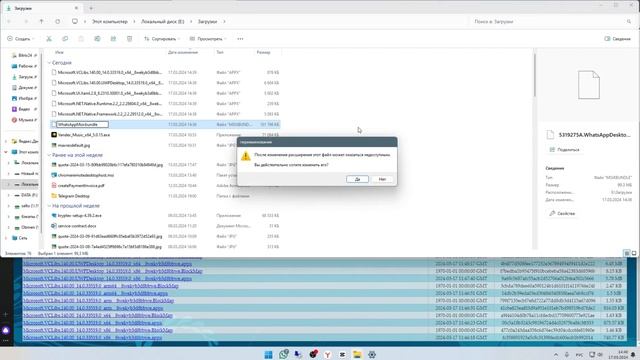Open Музыка in quick access sidebar
Screen dimensions: 640x360
click(24, 120)
